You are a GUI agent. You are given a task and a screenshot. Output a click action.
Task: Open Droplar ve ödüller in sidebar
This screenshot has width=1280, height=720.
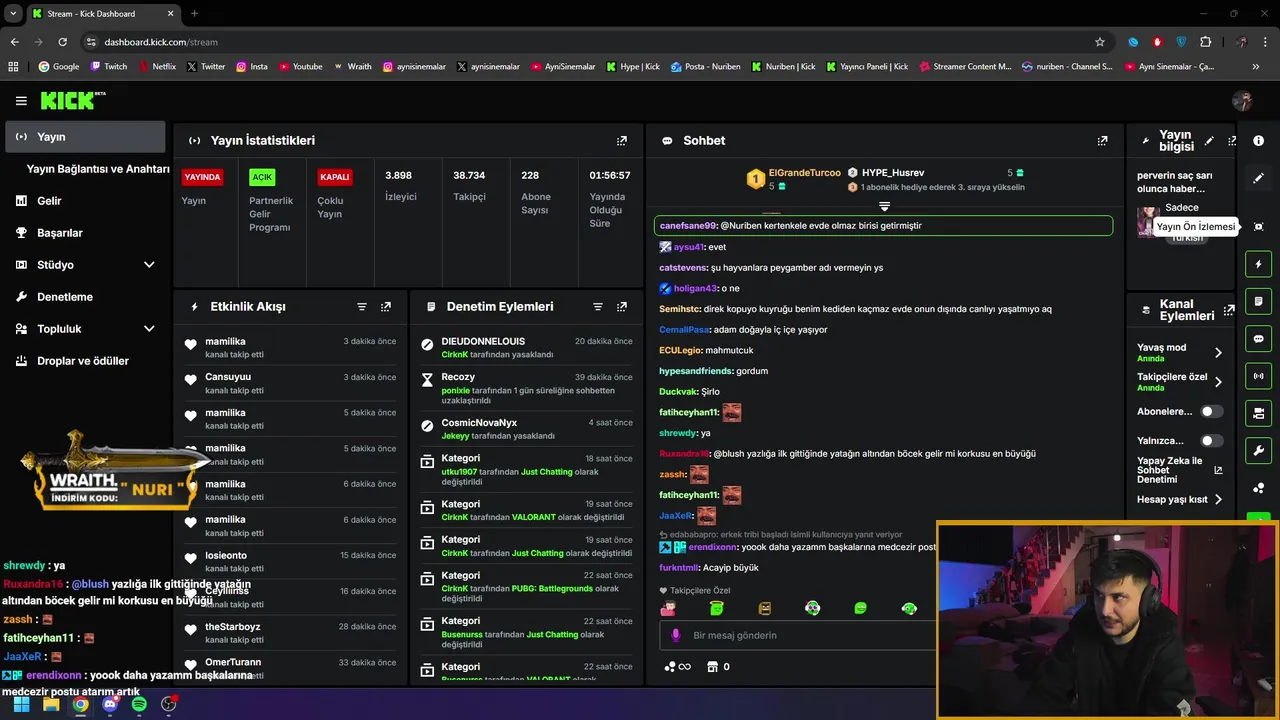pos(85,361)
